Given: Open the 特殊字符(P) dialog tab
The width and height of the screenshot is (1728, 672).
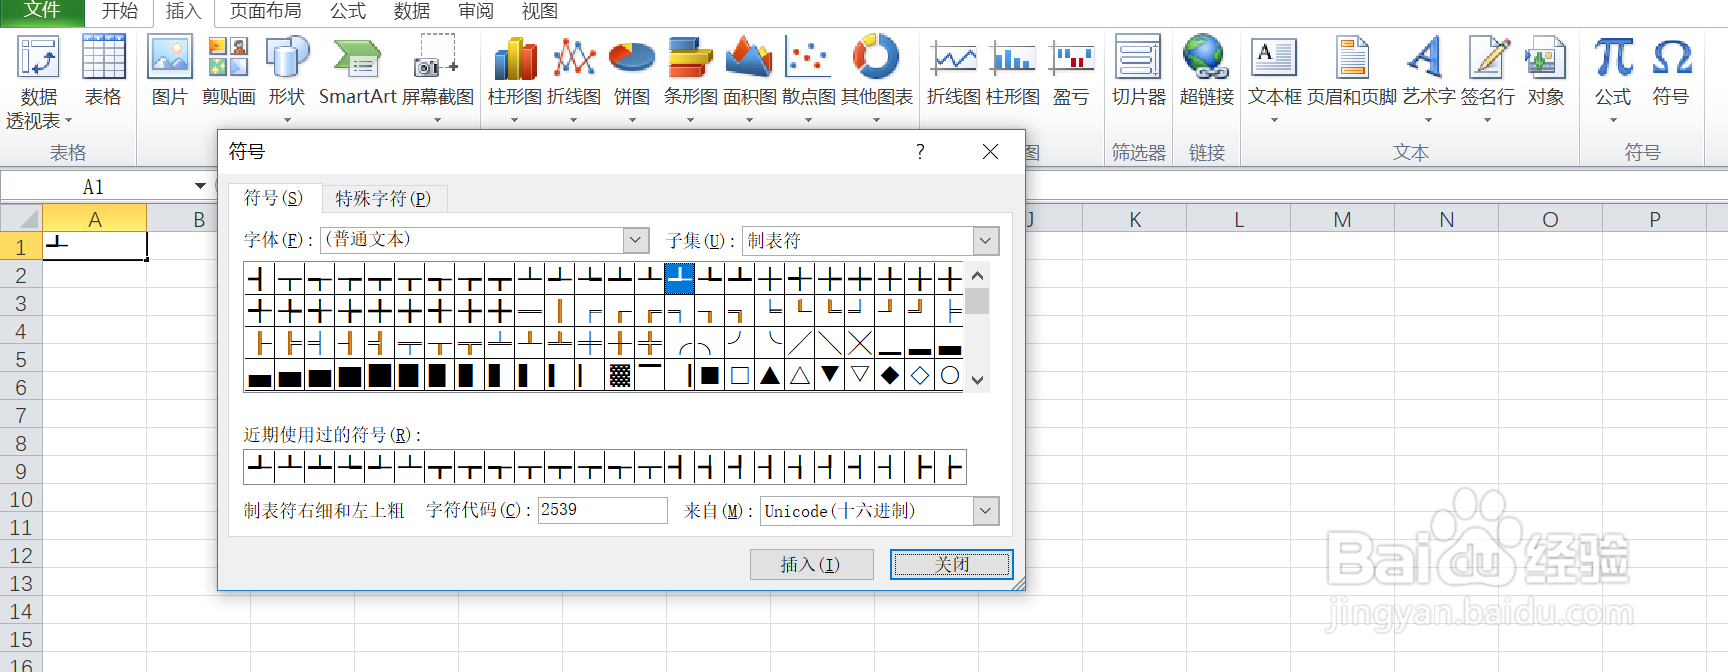Looking at the screenshot, I should click(x=383, y=199).
